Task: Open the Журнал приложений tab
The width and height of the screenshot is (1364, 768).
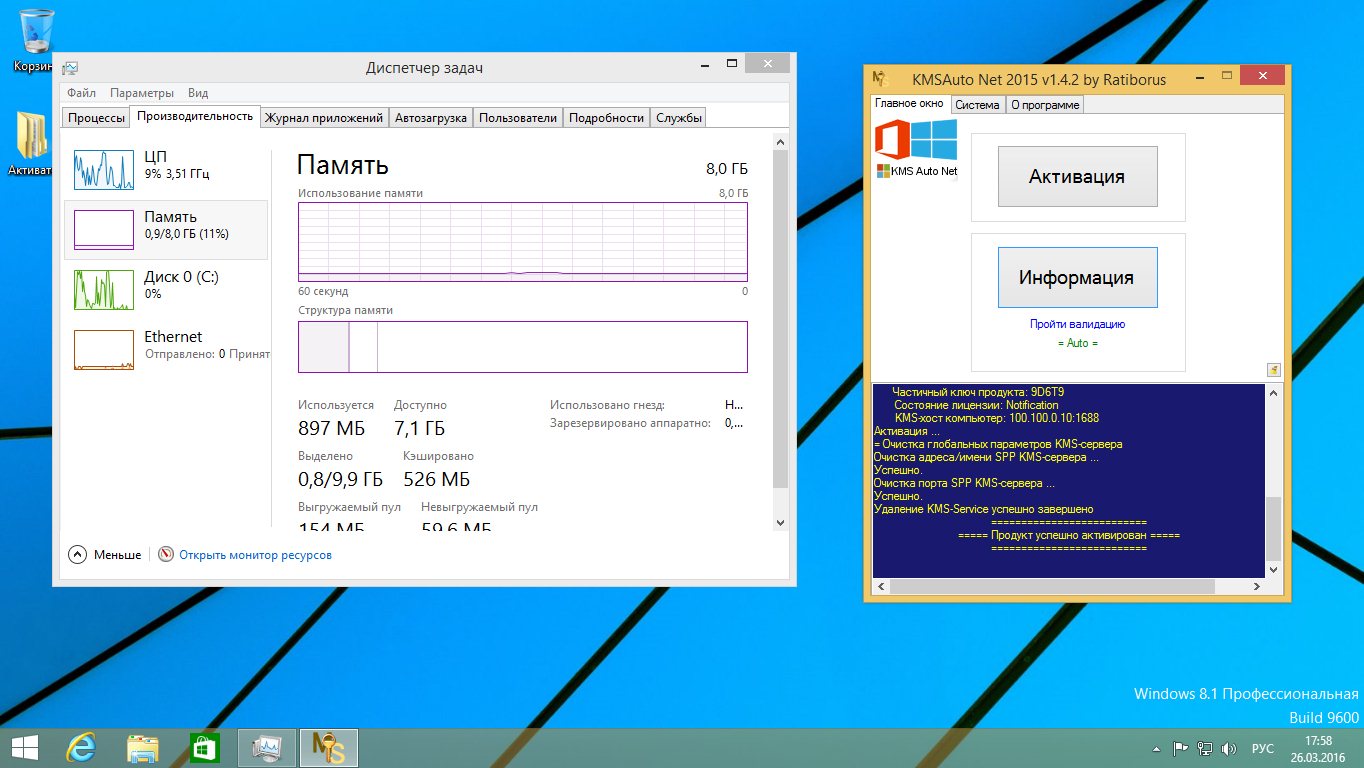Action: click(x=323, y=118)
